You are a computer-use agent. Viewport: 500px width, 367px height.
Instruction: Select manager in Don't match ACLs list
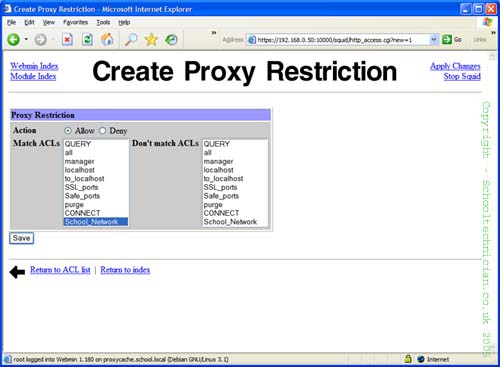(x=235, y=161)
